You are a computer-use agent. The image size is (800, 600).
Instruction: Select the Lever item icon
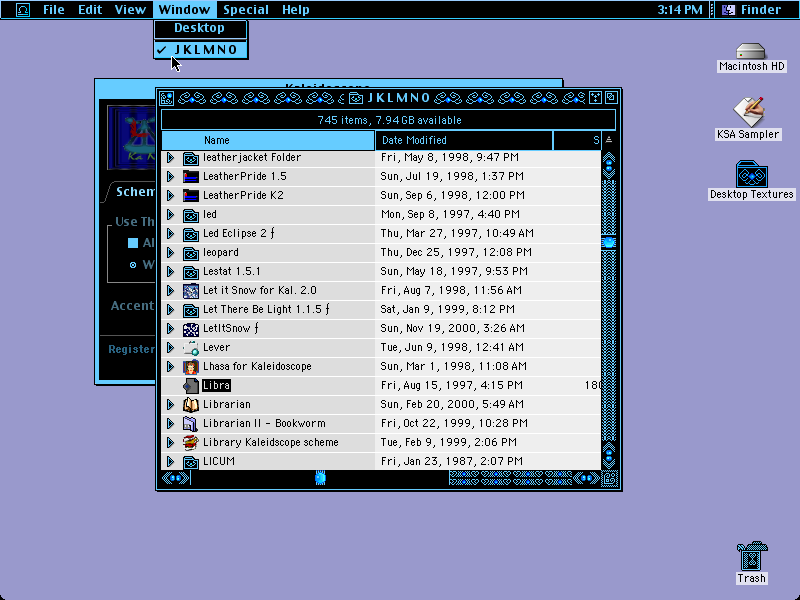[190, 347]
